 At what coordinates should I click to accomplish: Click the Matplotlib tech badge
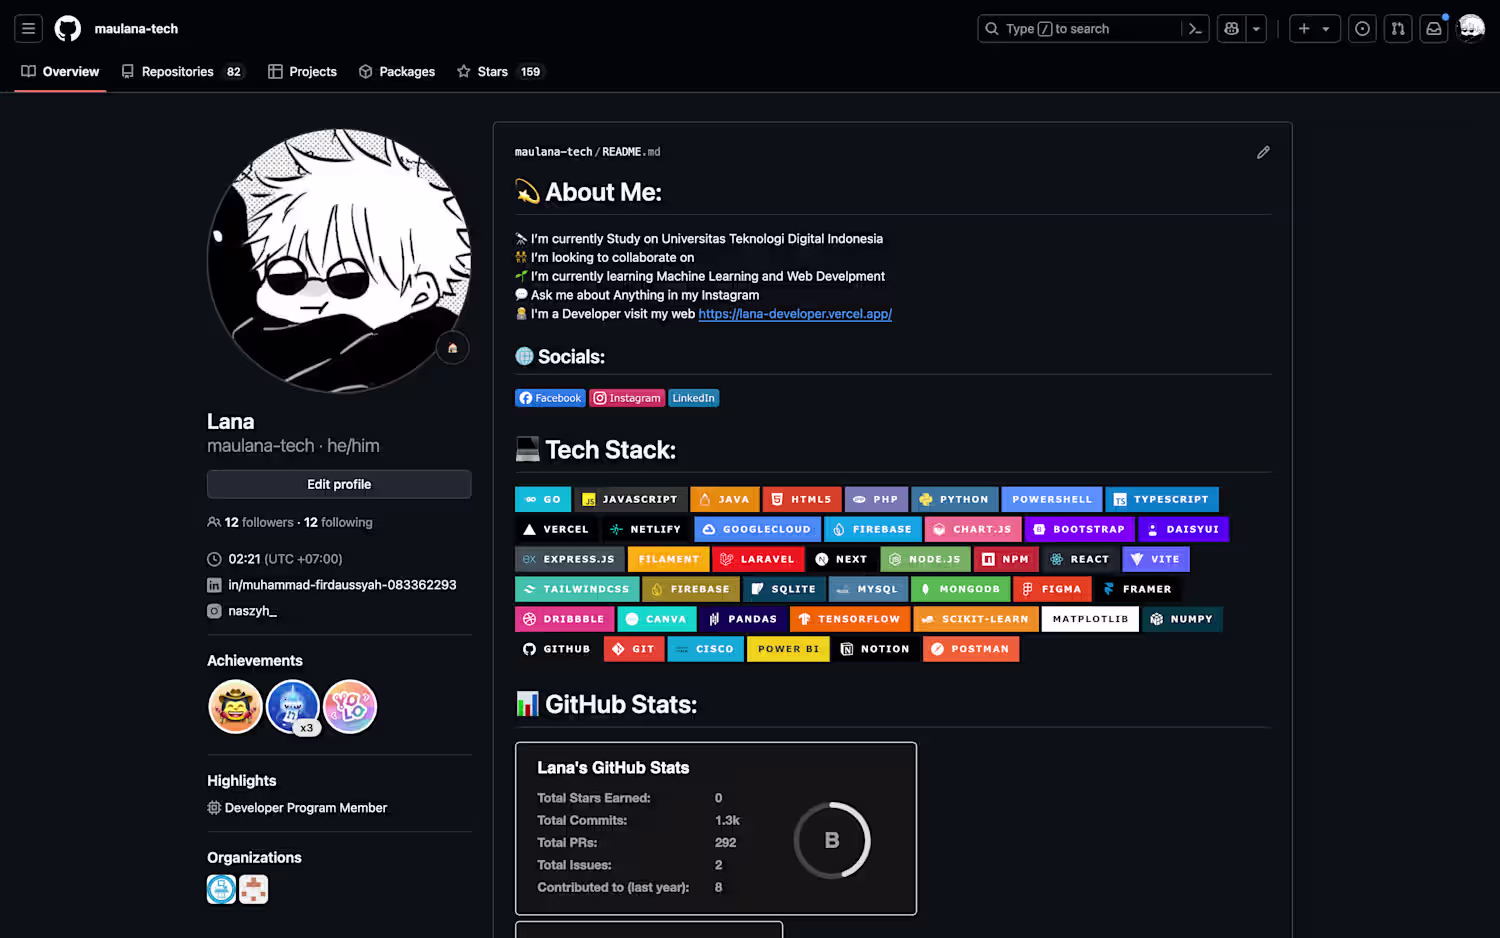coord(1090,619)
